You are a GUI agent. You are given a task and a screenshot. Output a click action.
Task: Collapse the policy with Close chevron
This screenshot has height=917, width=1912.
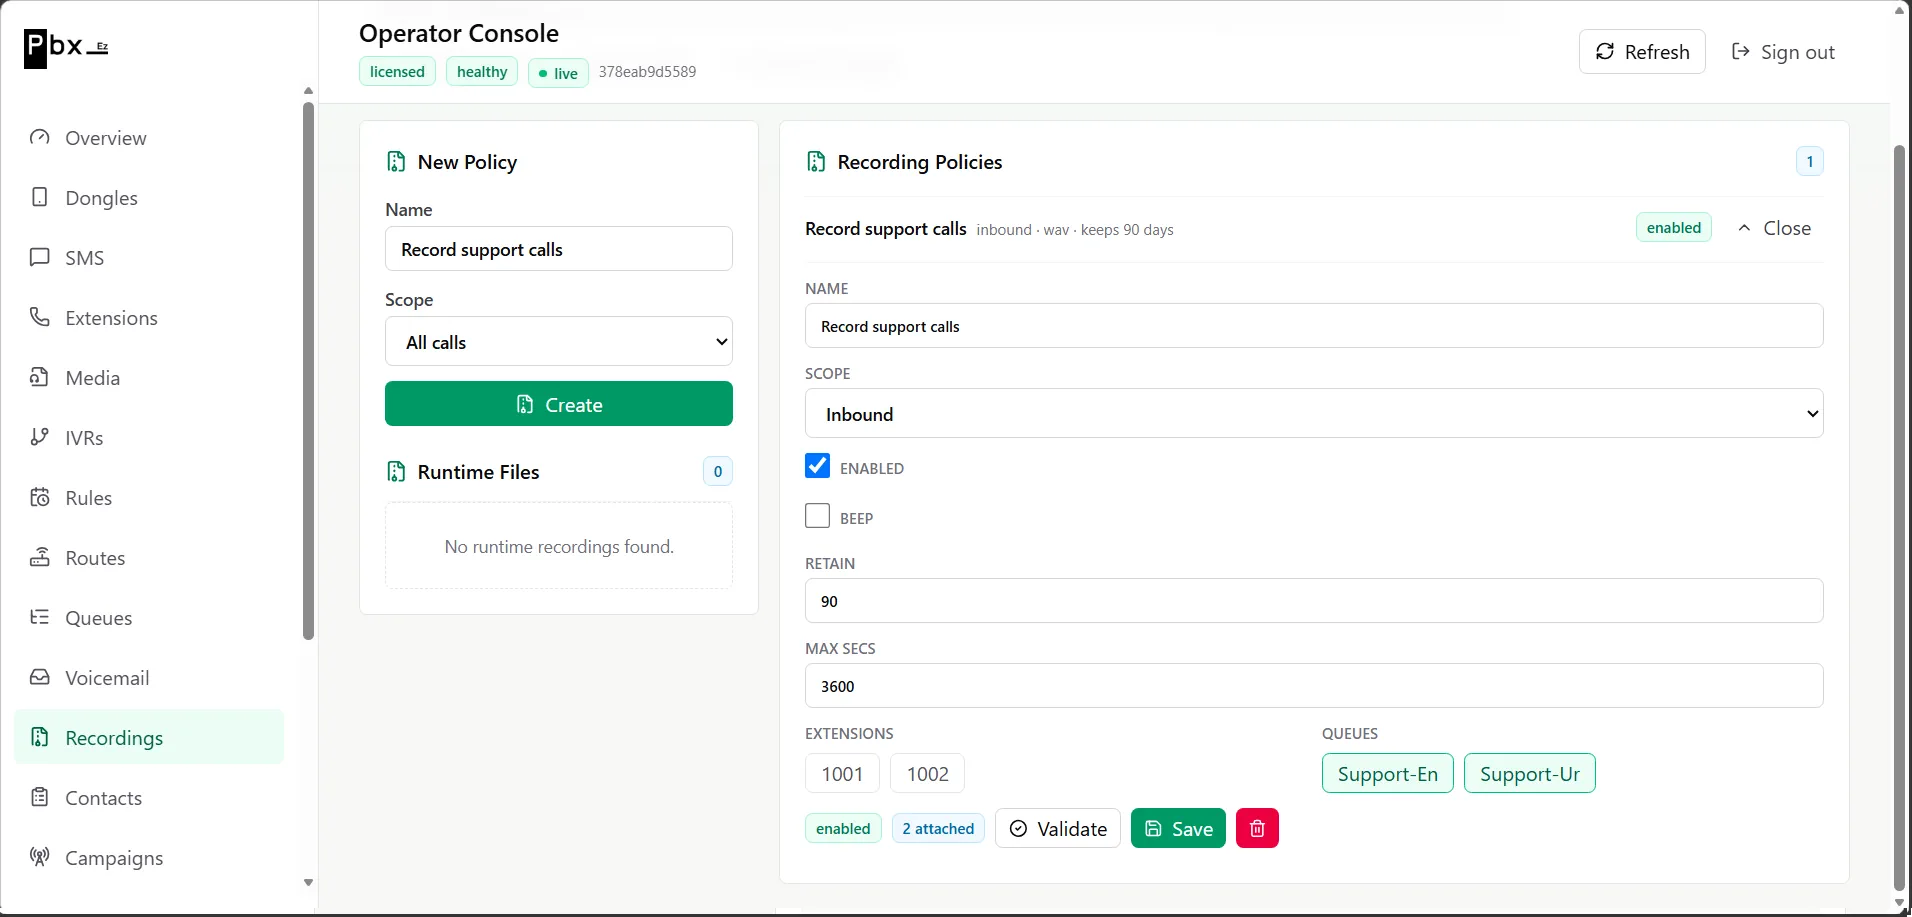(1774, 228)
